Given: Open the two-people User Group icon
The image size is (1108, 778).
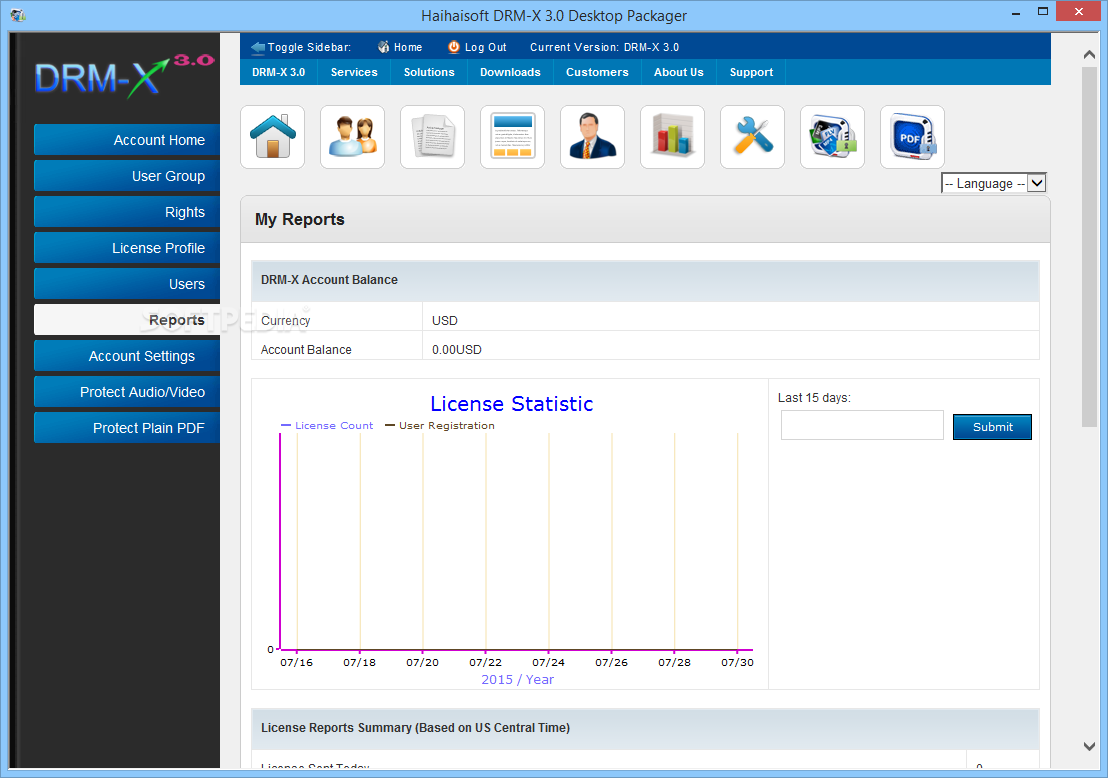Looking at the screenshot, I should [x=353, y=137].
